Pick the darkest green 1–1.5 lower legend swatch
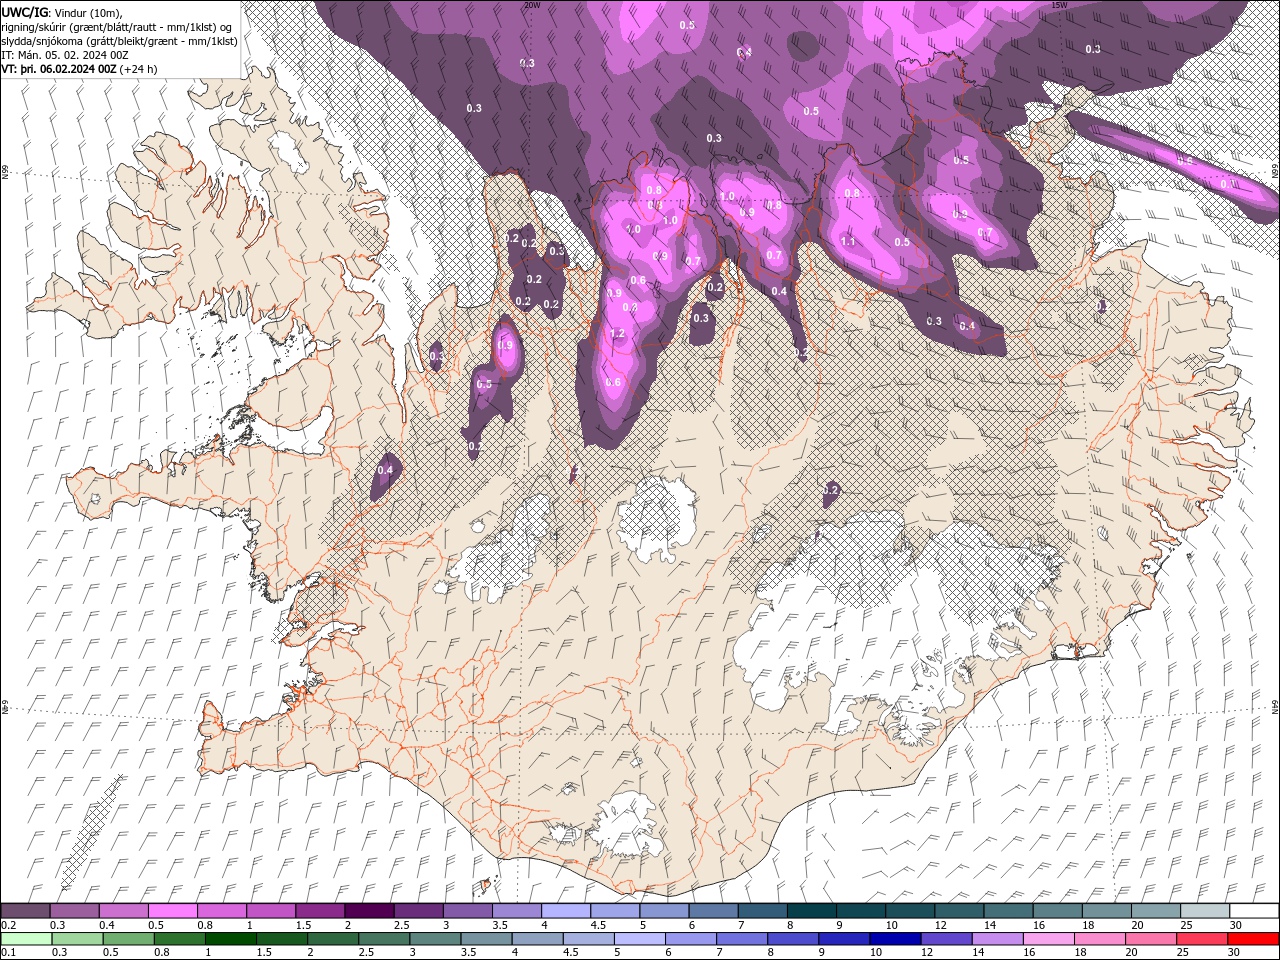The height and width of the screenshot is (960, 1280). [x=230, y=939]
